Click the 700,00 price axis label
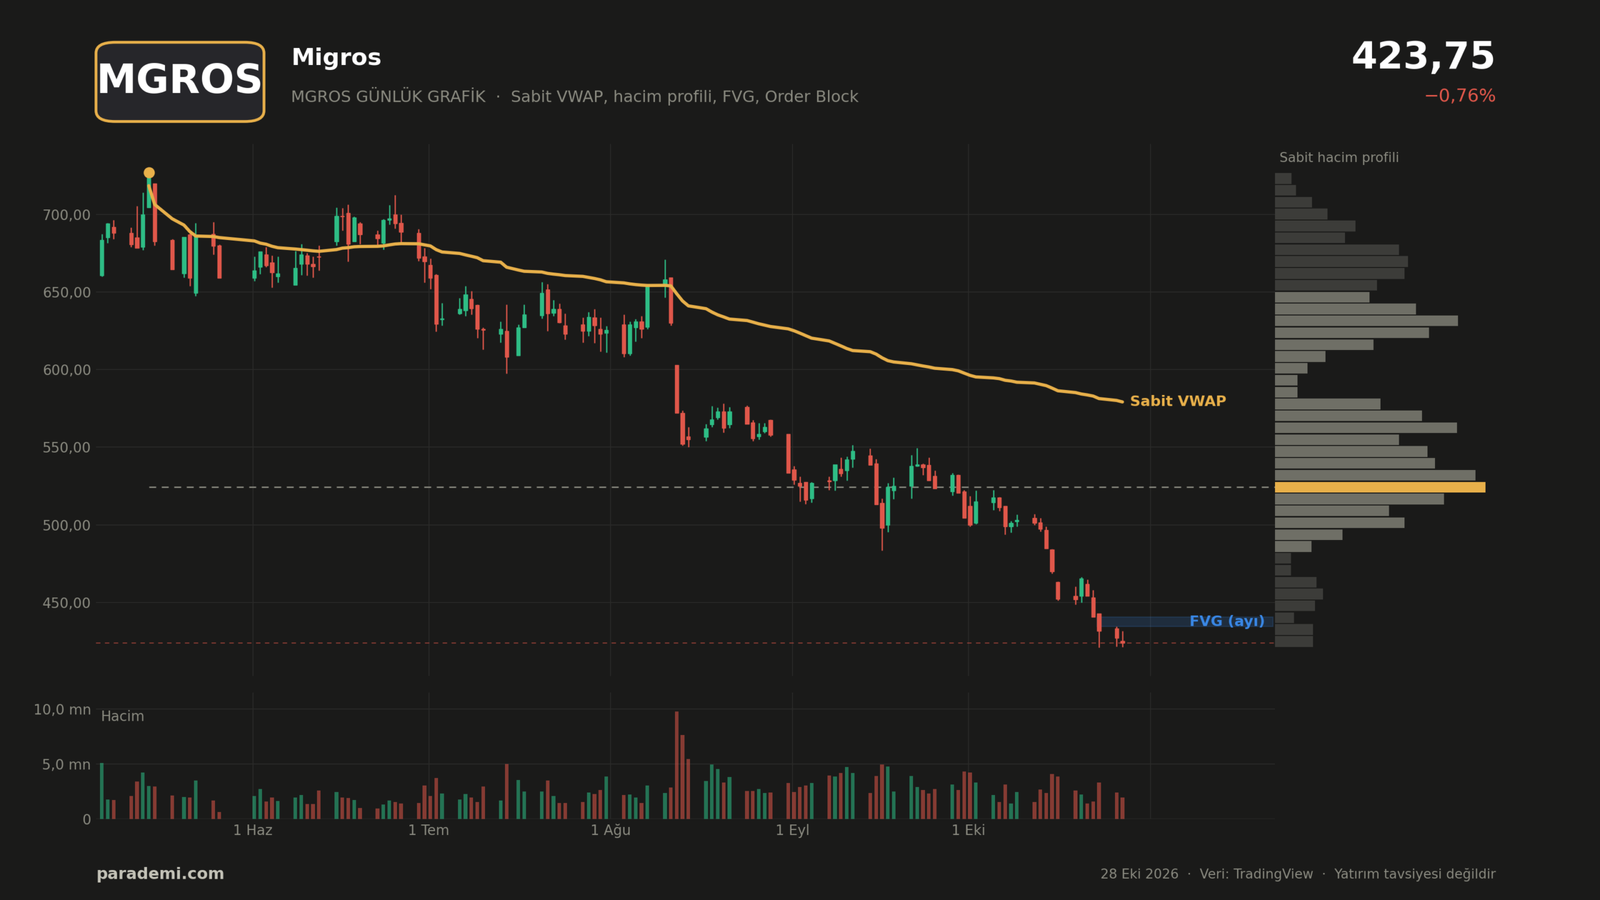This screenshot has height=900, width=1600. point(66,215)
